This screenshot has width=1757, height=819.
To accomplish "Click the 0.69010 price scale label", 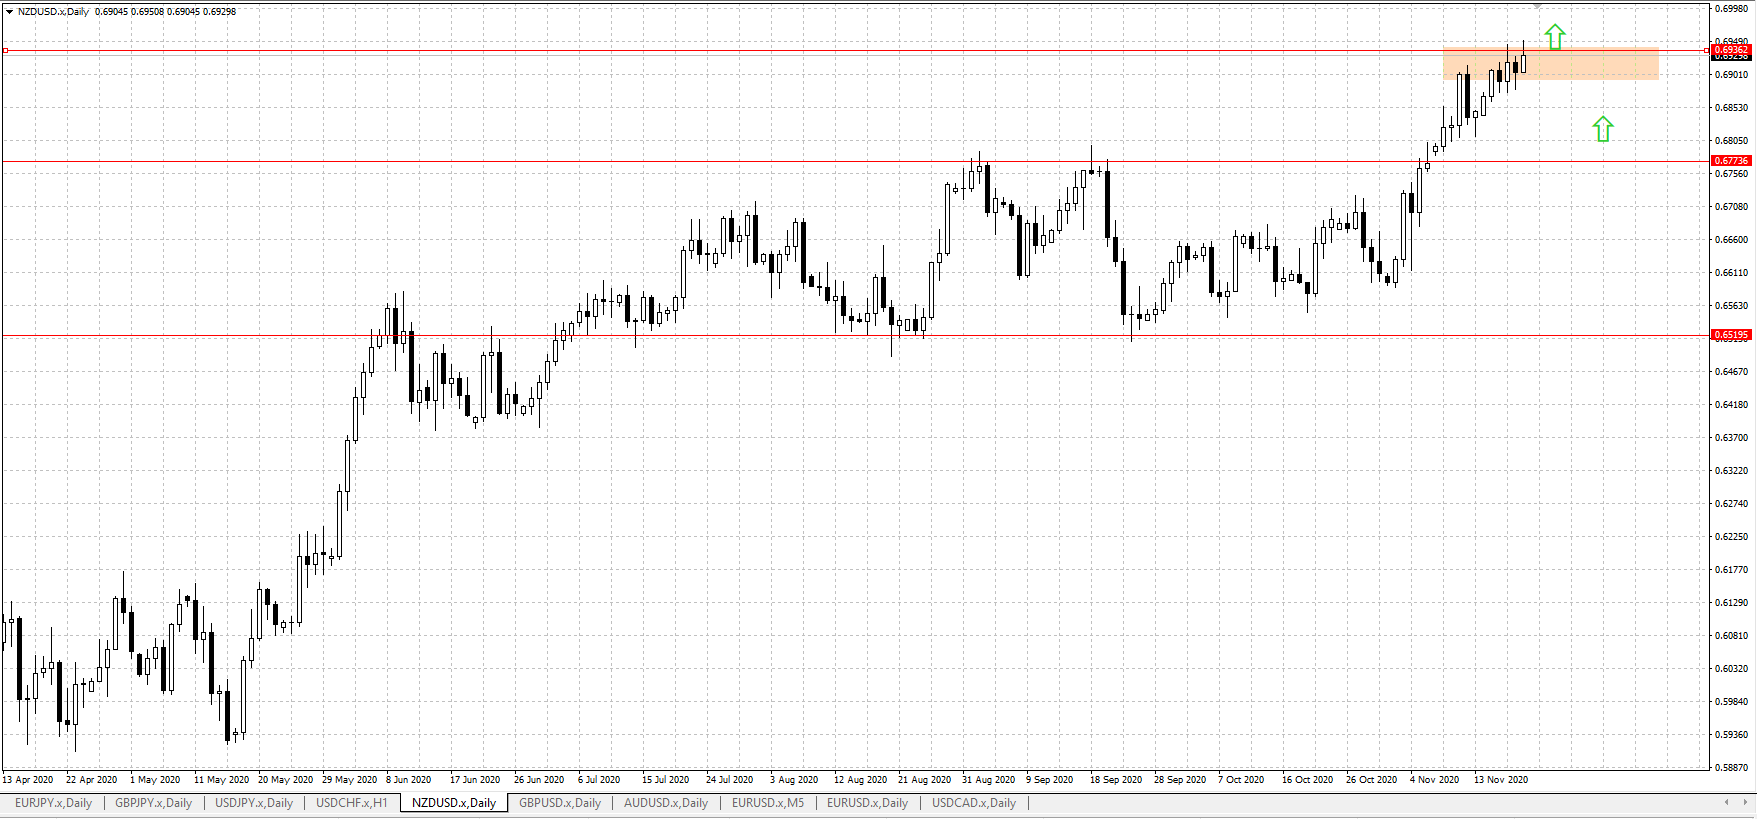I will [1731, 75].
